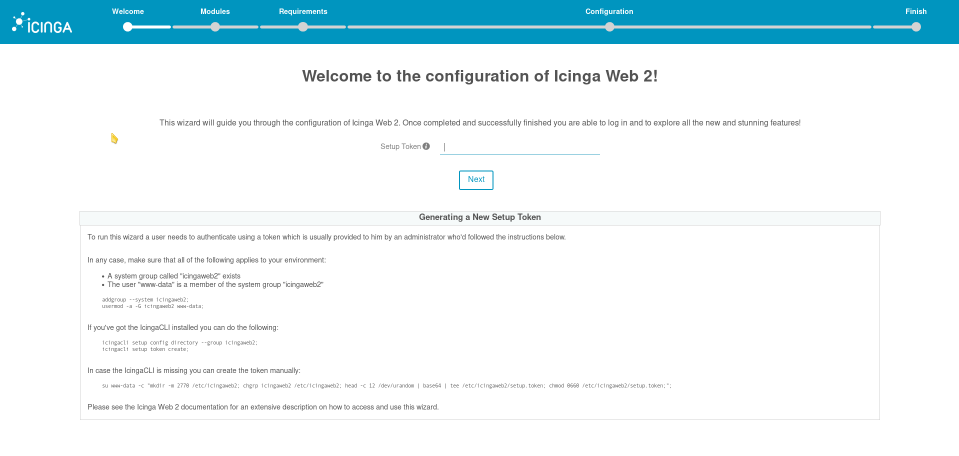
Task: Click the "icingacli setup config directory" command line
Action: [180, 342]
